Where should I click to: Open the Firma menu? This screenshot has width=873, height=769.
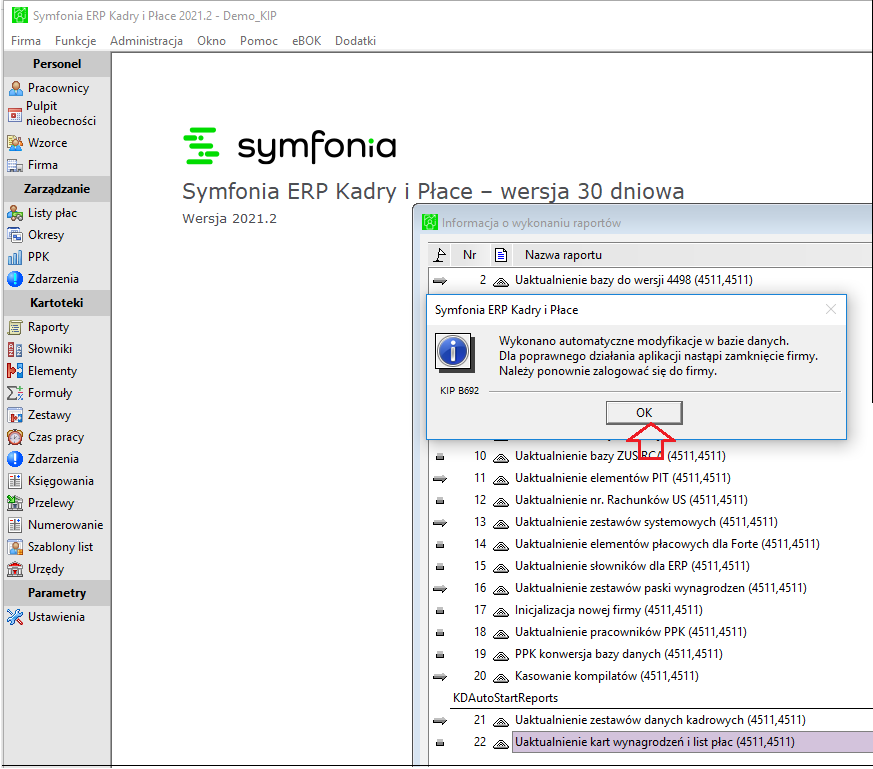[x=26, y=41]
